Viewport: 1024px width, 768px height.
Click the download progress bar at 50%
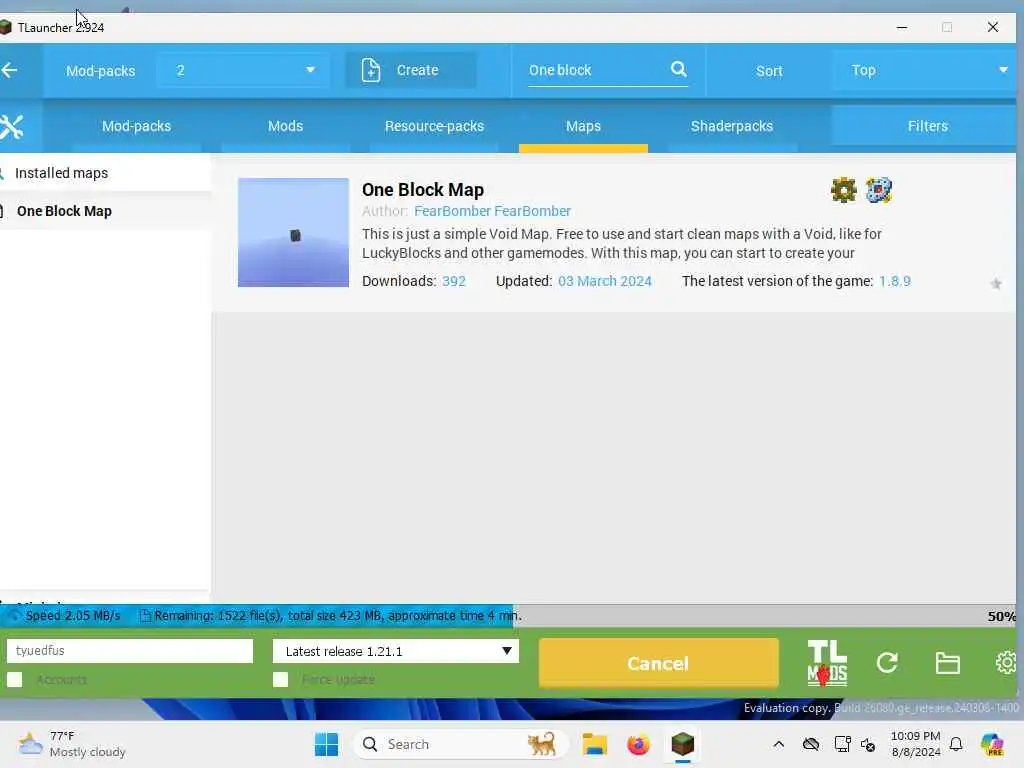click(508, 616)
